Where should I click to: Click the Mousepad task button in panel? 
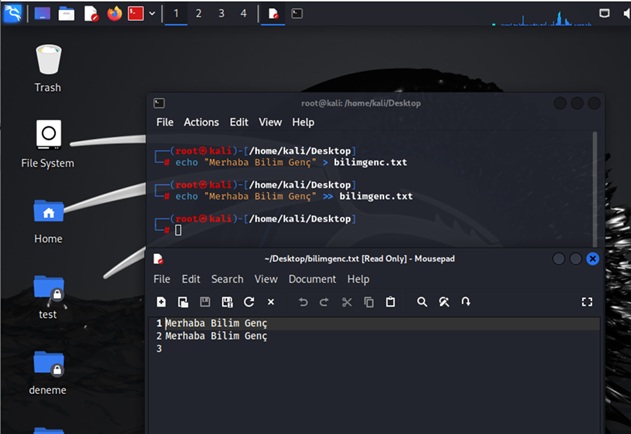click(273, 13)
